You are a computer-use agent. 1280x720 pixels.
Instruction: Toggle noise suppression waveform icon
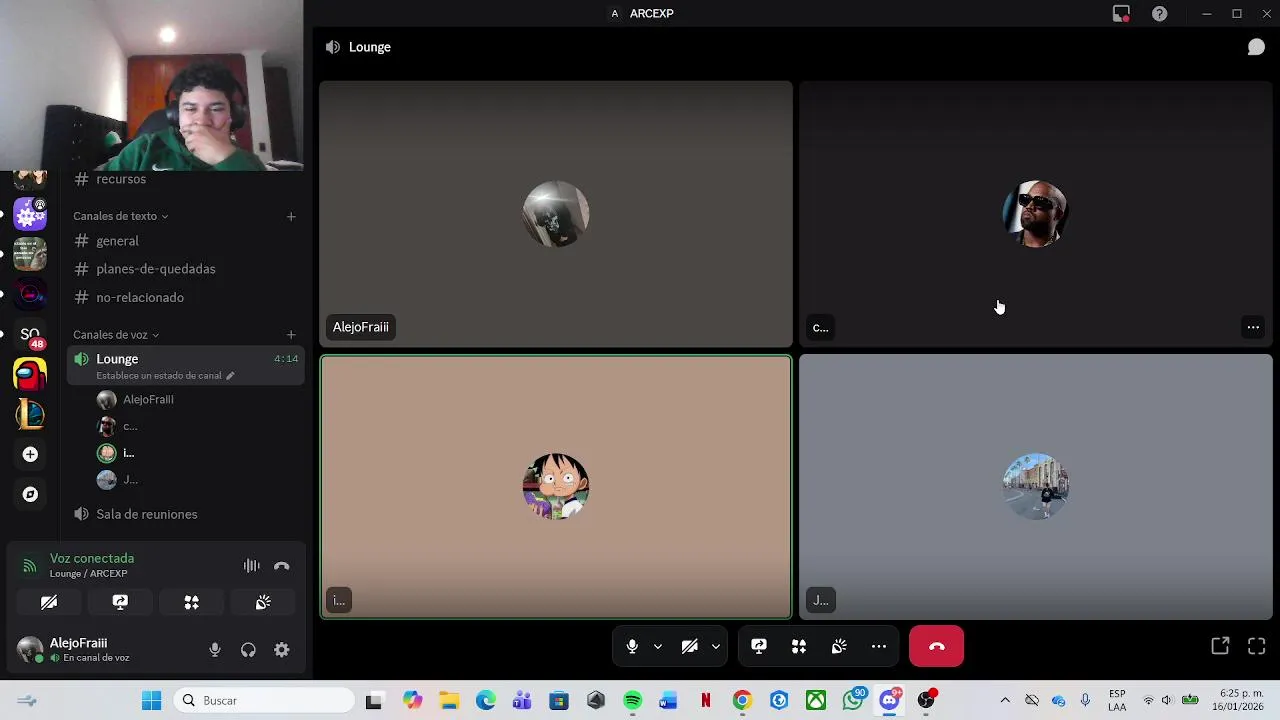[x=252, y=566]
